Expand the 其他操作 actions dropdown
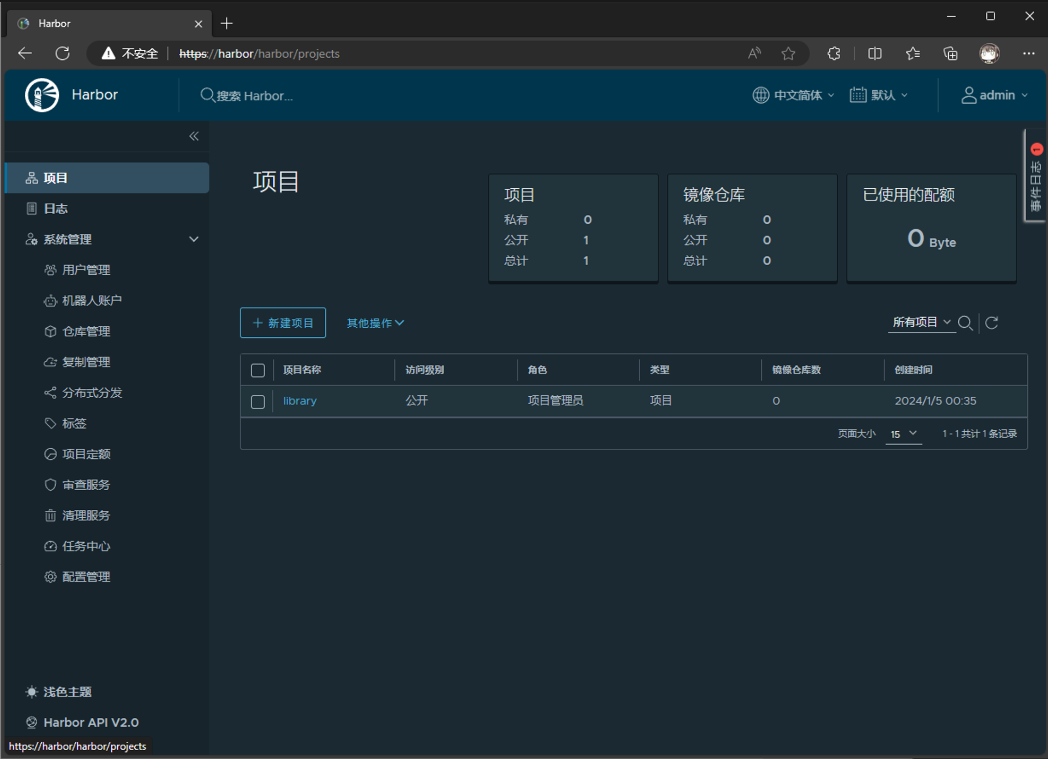Screen dimensions: 1048x759 click(x=375, y=323)
